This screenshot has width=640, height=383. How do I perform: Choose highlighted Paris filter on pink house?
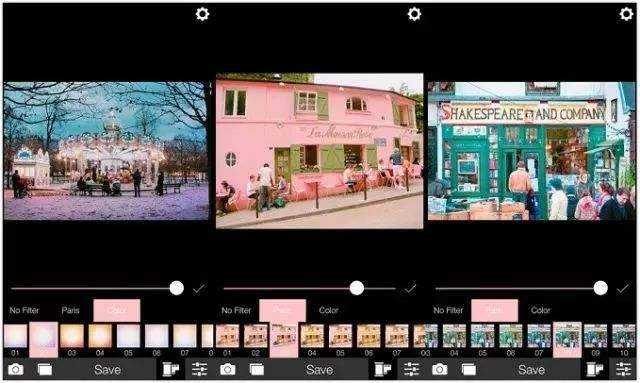(x=284, y=340)
